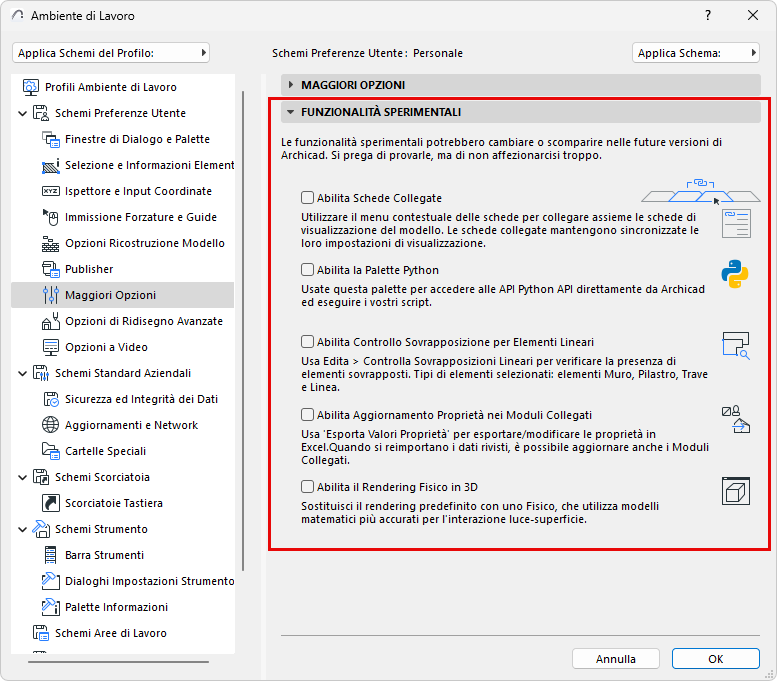Click the Aggiornamenti e Network globe icon
Screen dimensions: 777x681
(51, 425)
